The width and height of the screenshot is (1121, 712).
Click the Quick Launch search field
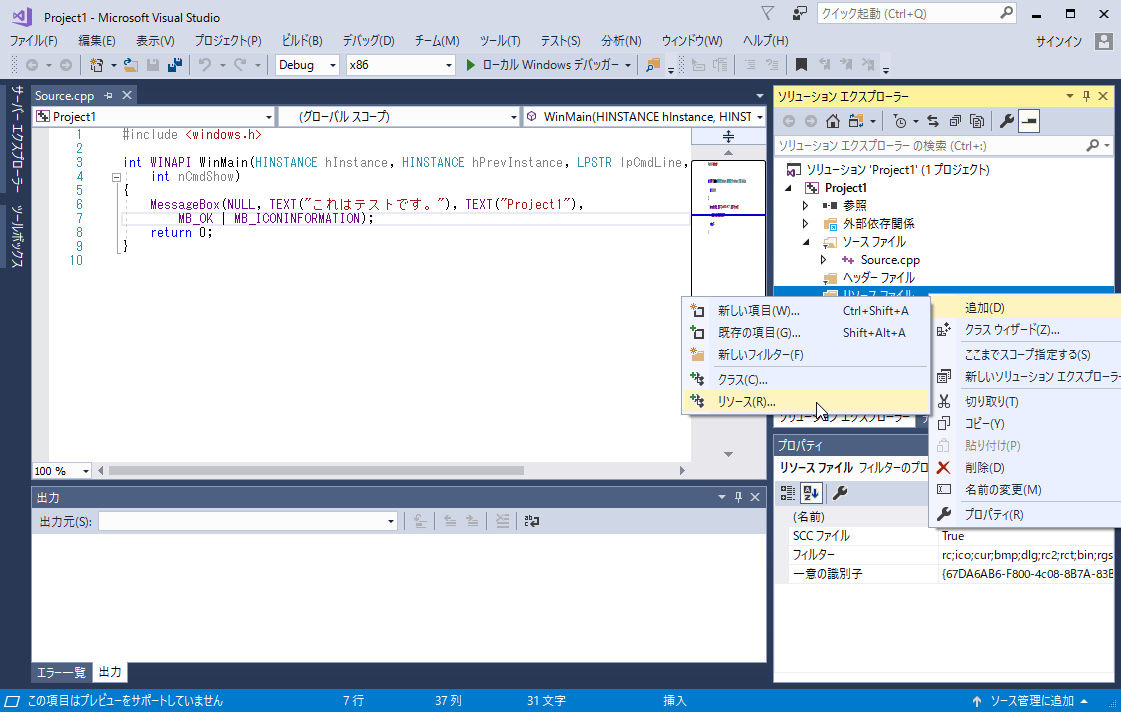[917, 14]
